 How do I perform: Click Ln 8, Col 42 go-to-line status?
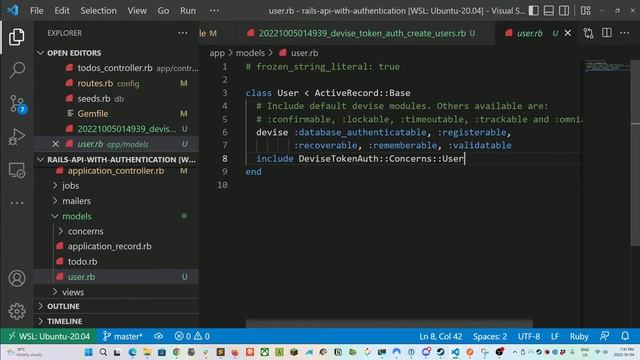coord(440,336)
